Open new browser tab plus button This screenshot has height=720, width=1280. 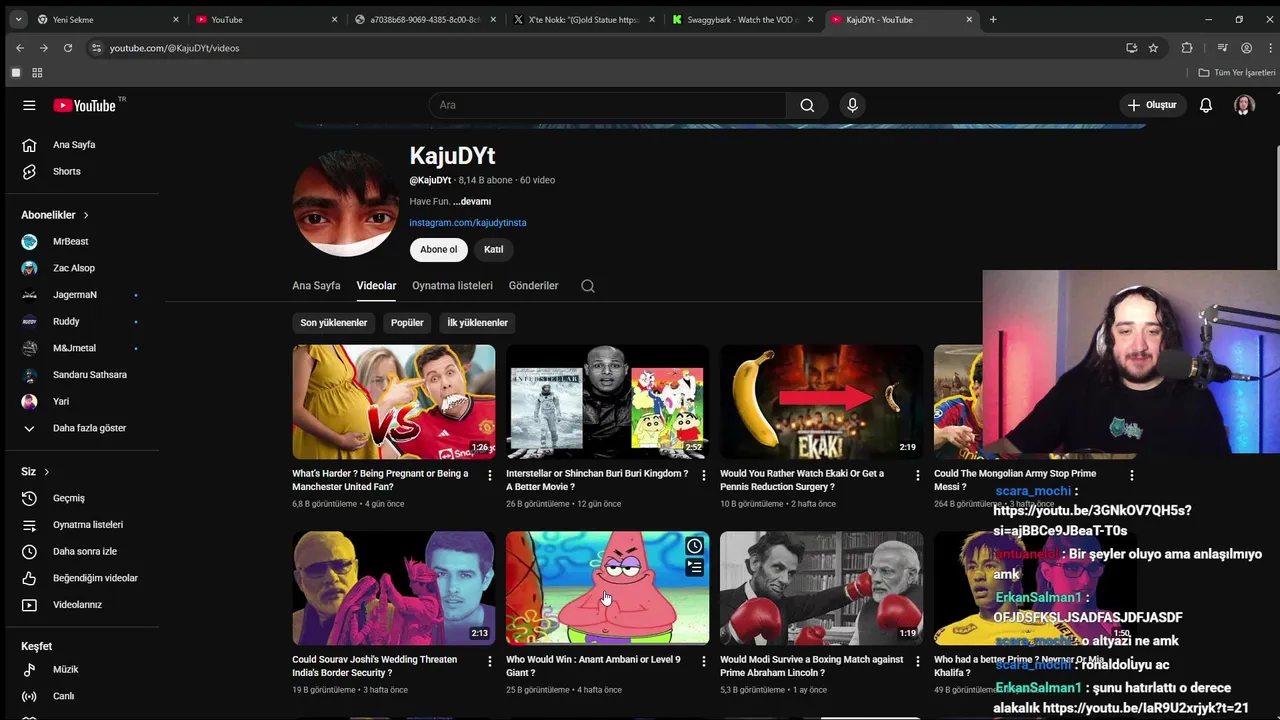pyautogui.click(x=993, y=19)
